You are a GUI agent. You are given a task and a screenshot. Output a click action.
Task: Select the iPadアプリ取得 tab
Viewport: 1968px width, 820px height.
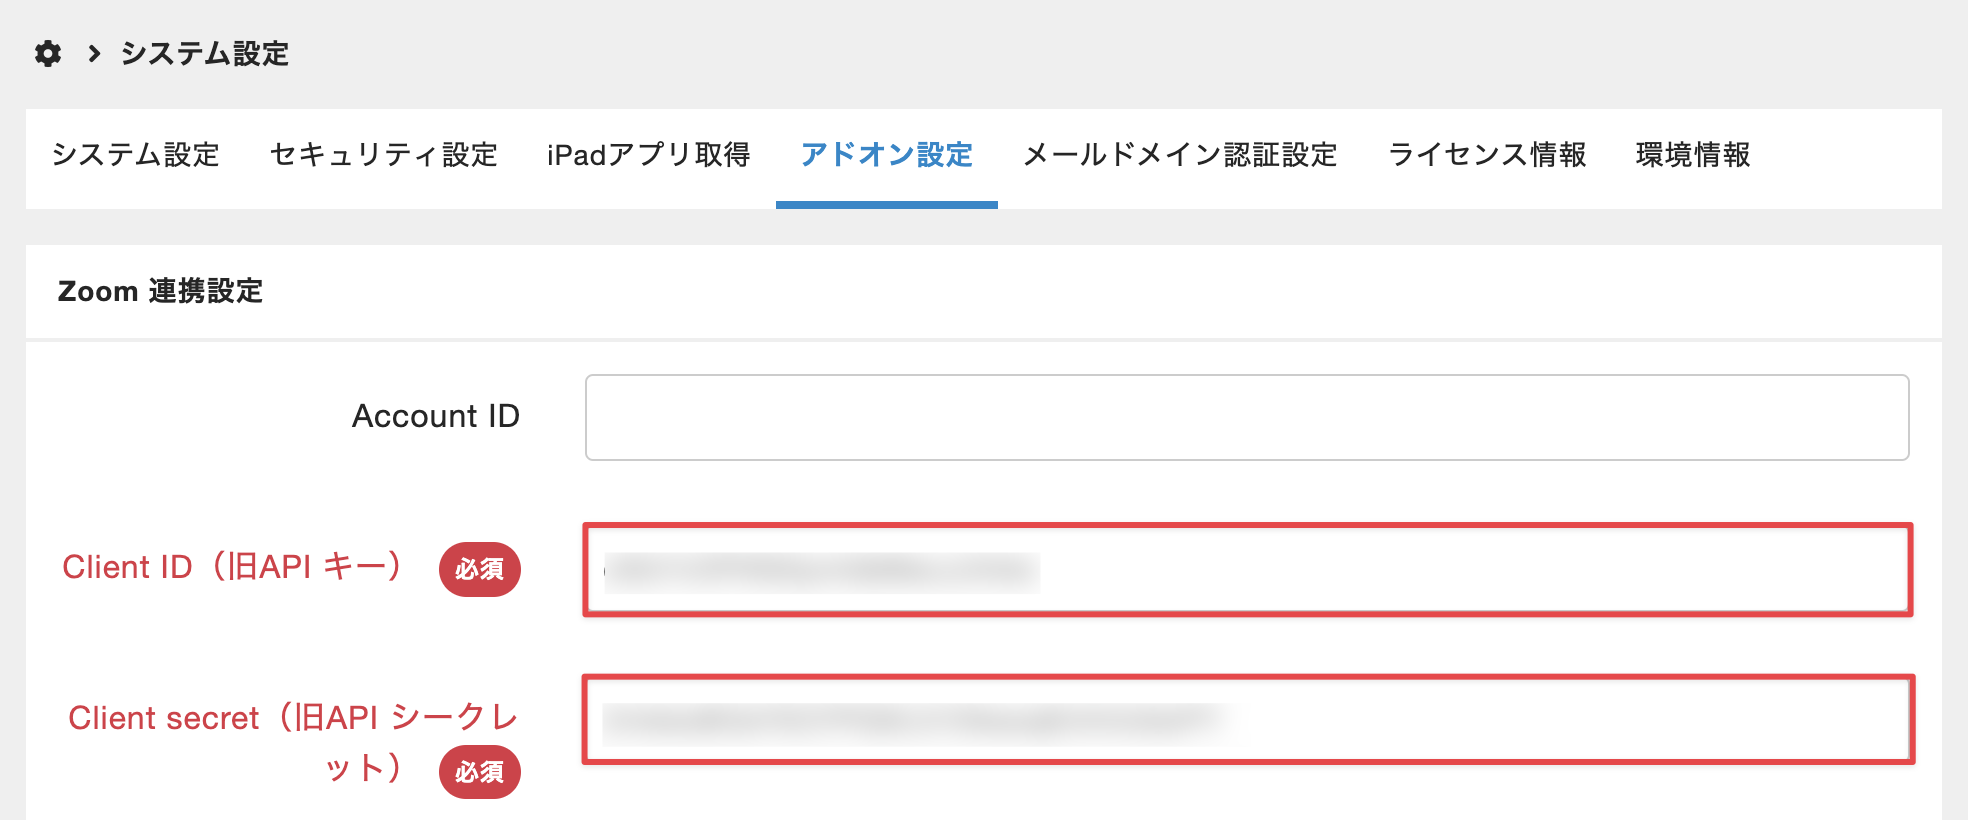click(649, 155)
